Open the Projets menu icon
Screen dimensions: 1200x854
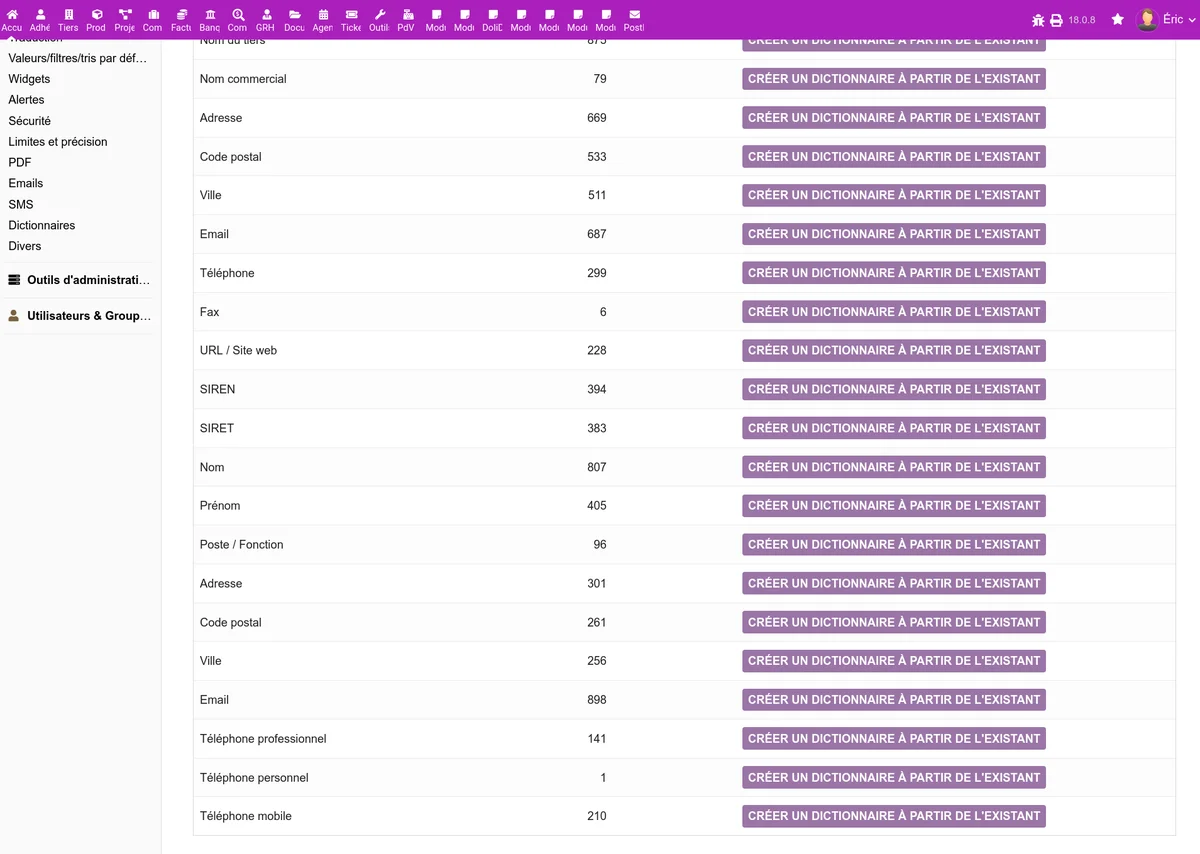coord(125,15)
